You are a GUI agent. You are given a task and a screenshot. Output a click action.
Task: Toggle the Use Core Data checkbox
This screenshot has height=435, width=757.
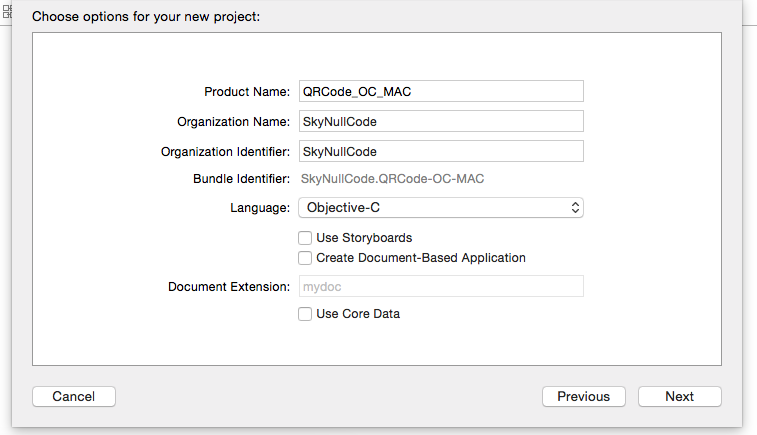(x=305, y=314)
